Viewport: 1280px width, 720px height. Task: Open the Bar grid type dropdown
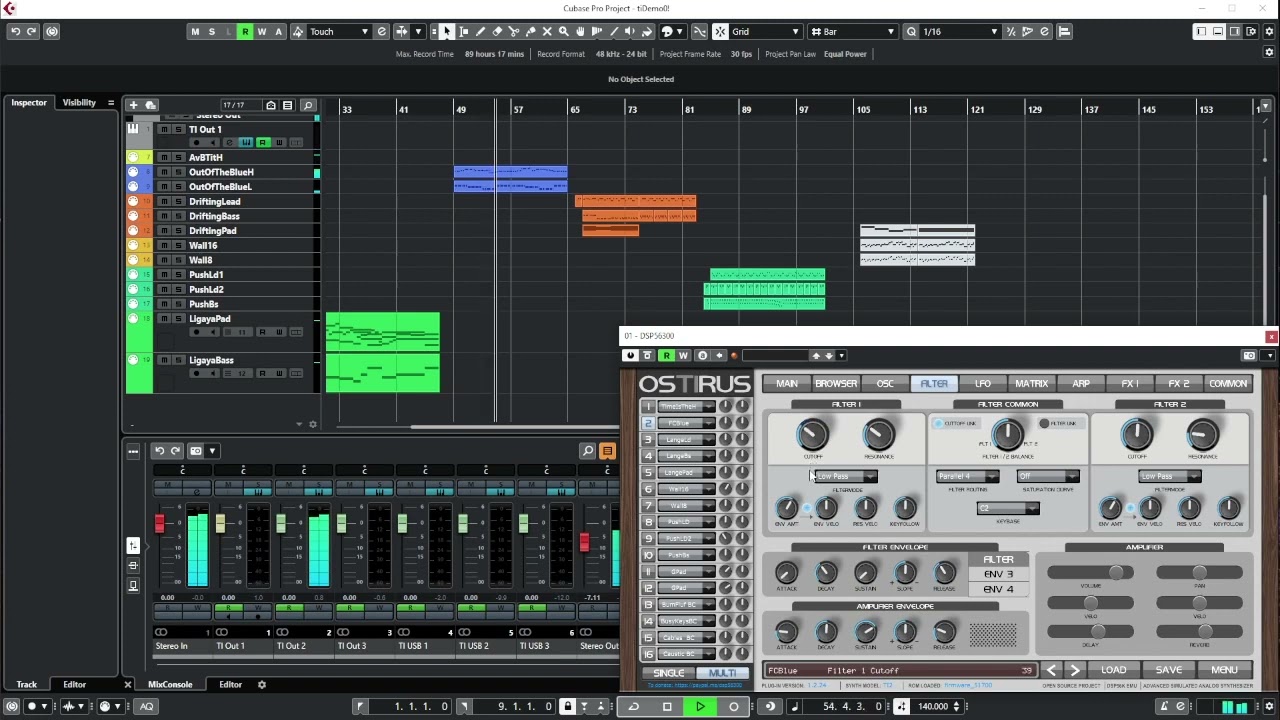(x=852, y=31)
